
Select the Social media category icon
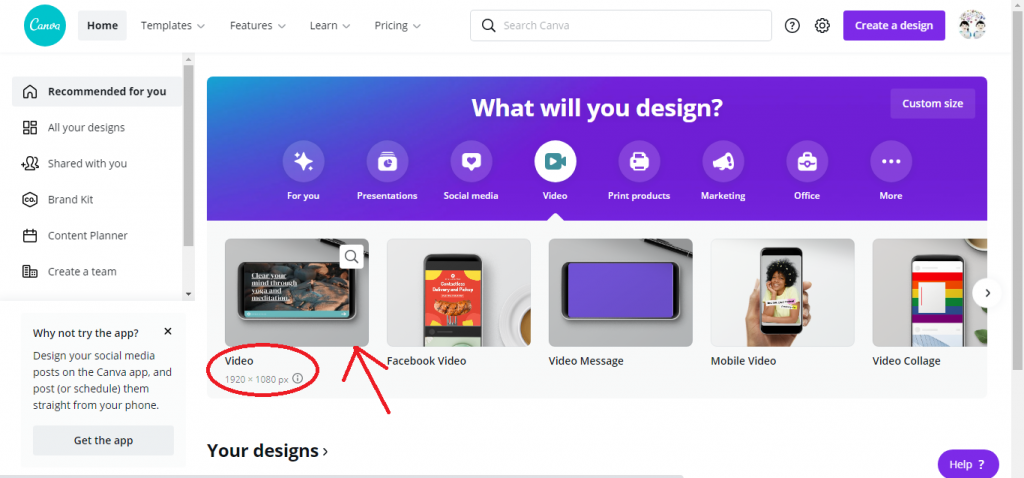(471, 161)
